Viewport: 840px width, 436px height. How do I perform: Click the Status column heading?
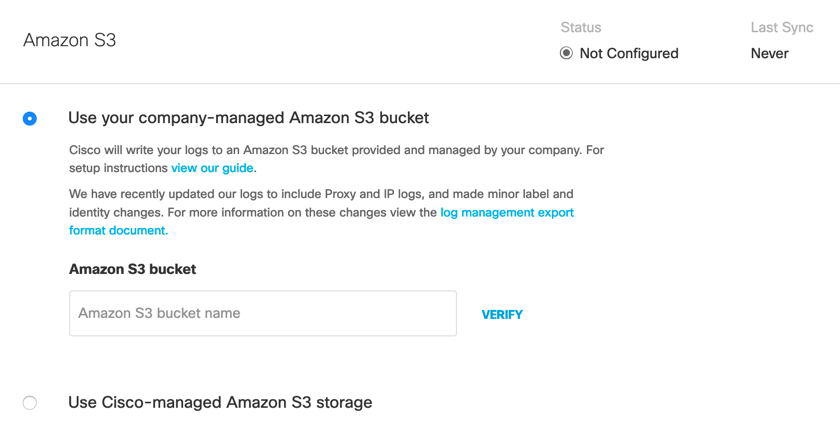[x=580, y=27]
